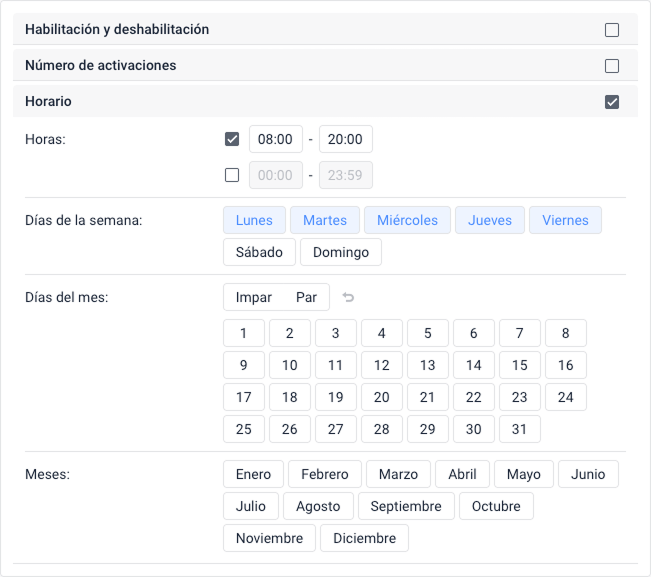Choose Par days of the month

pyautogui.click(x=306, y=297)
